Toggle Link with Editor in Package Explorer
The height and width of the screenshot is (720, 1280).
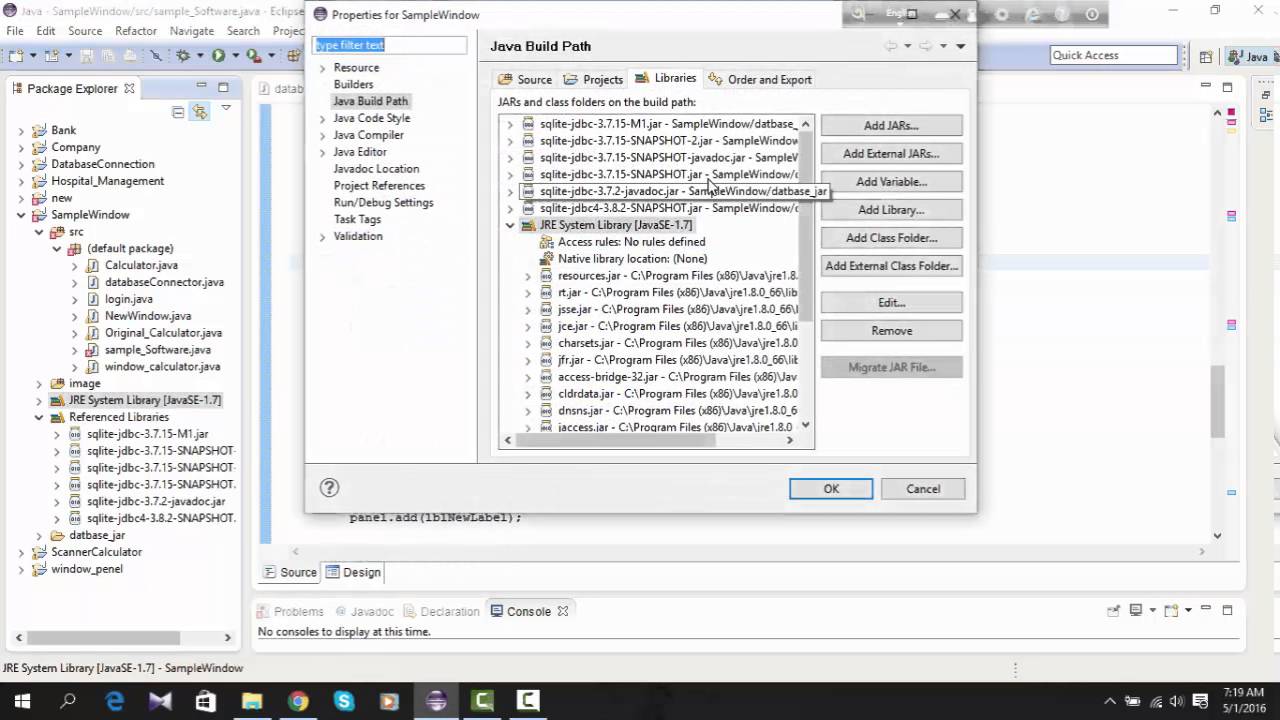click(200, 112)
